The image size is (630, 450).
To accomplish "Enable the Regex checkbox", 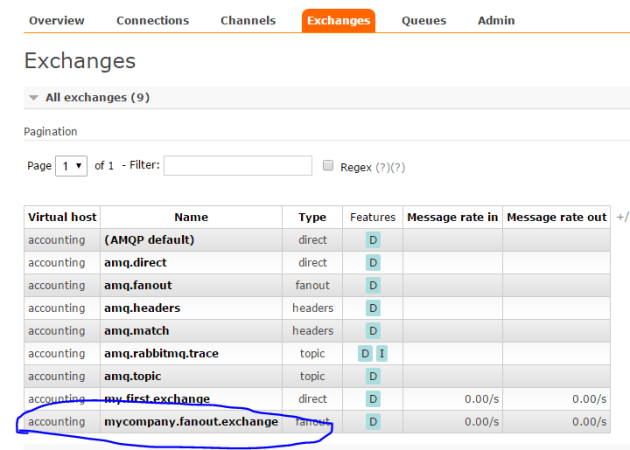I will [328, 166].
